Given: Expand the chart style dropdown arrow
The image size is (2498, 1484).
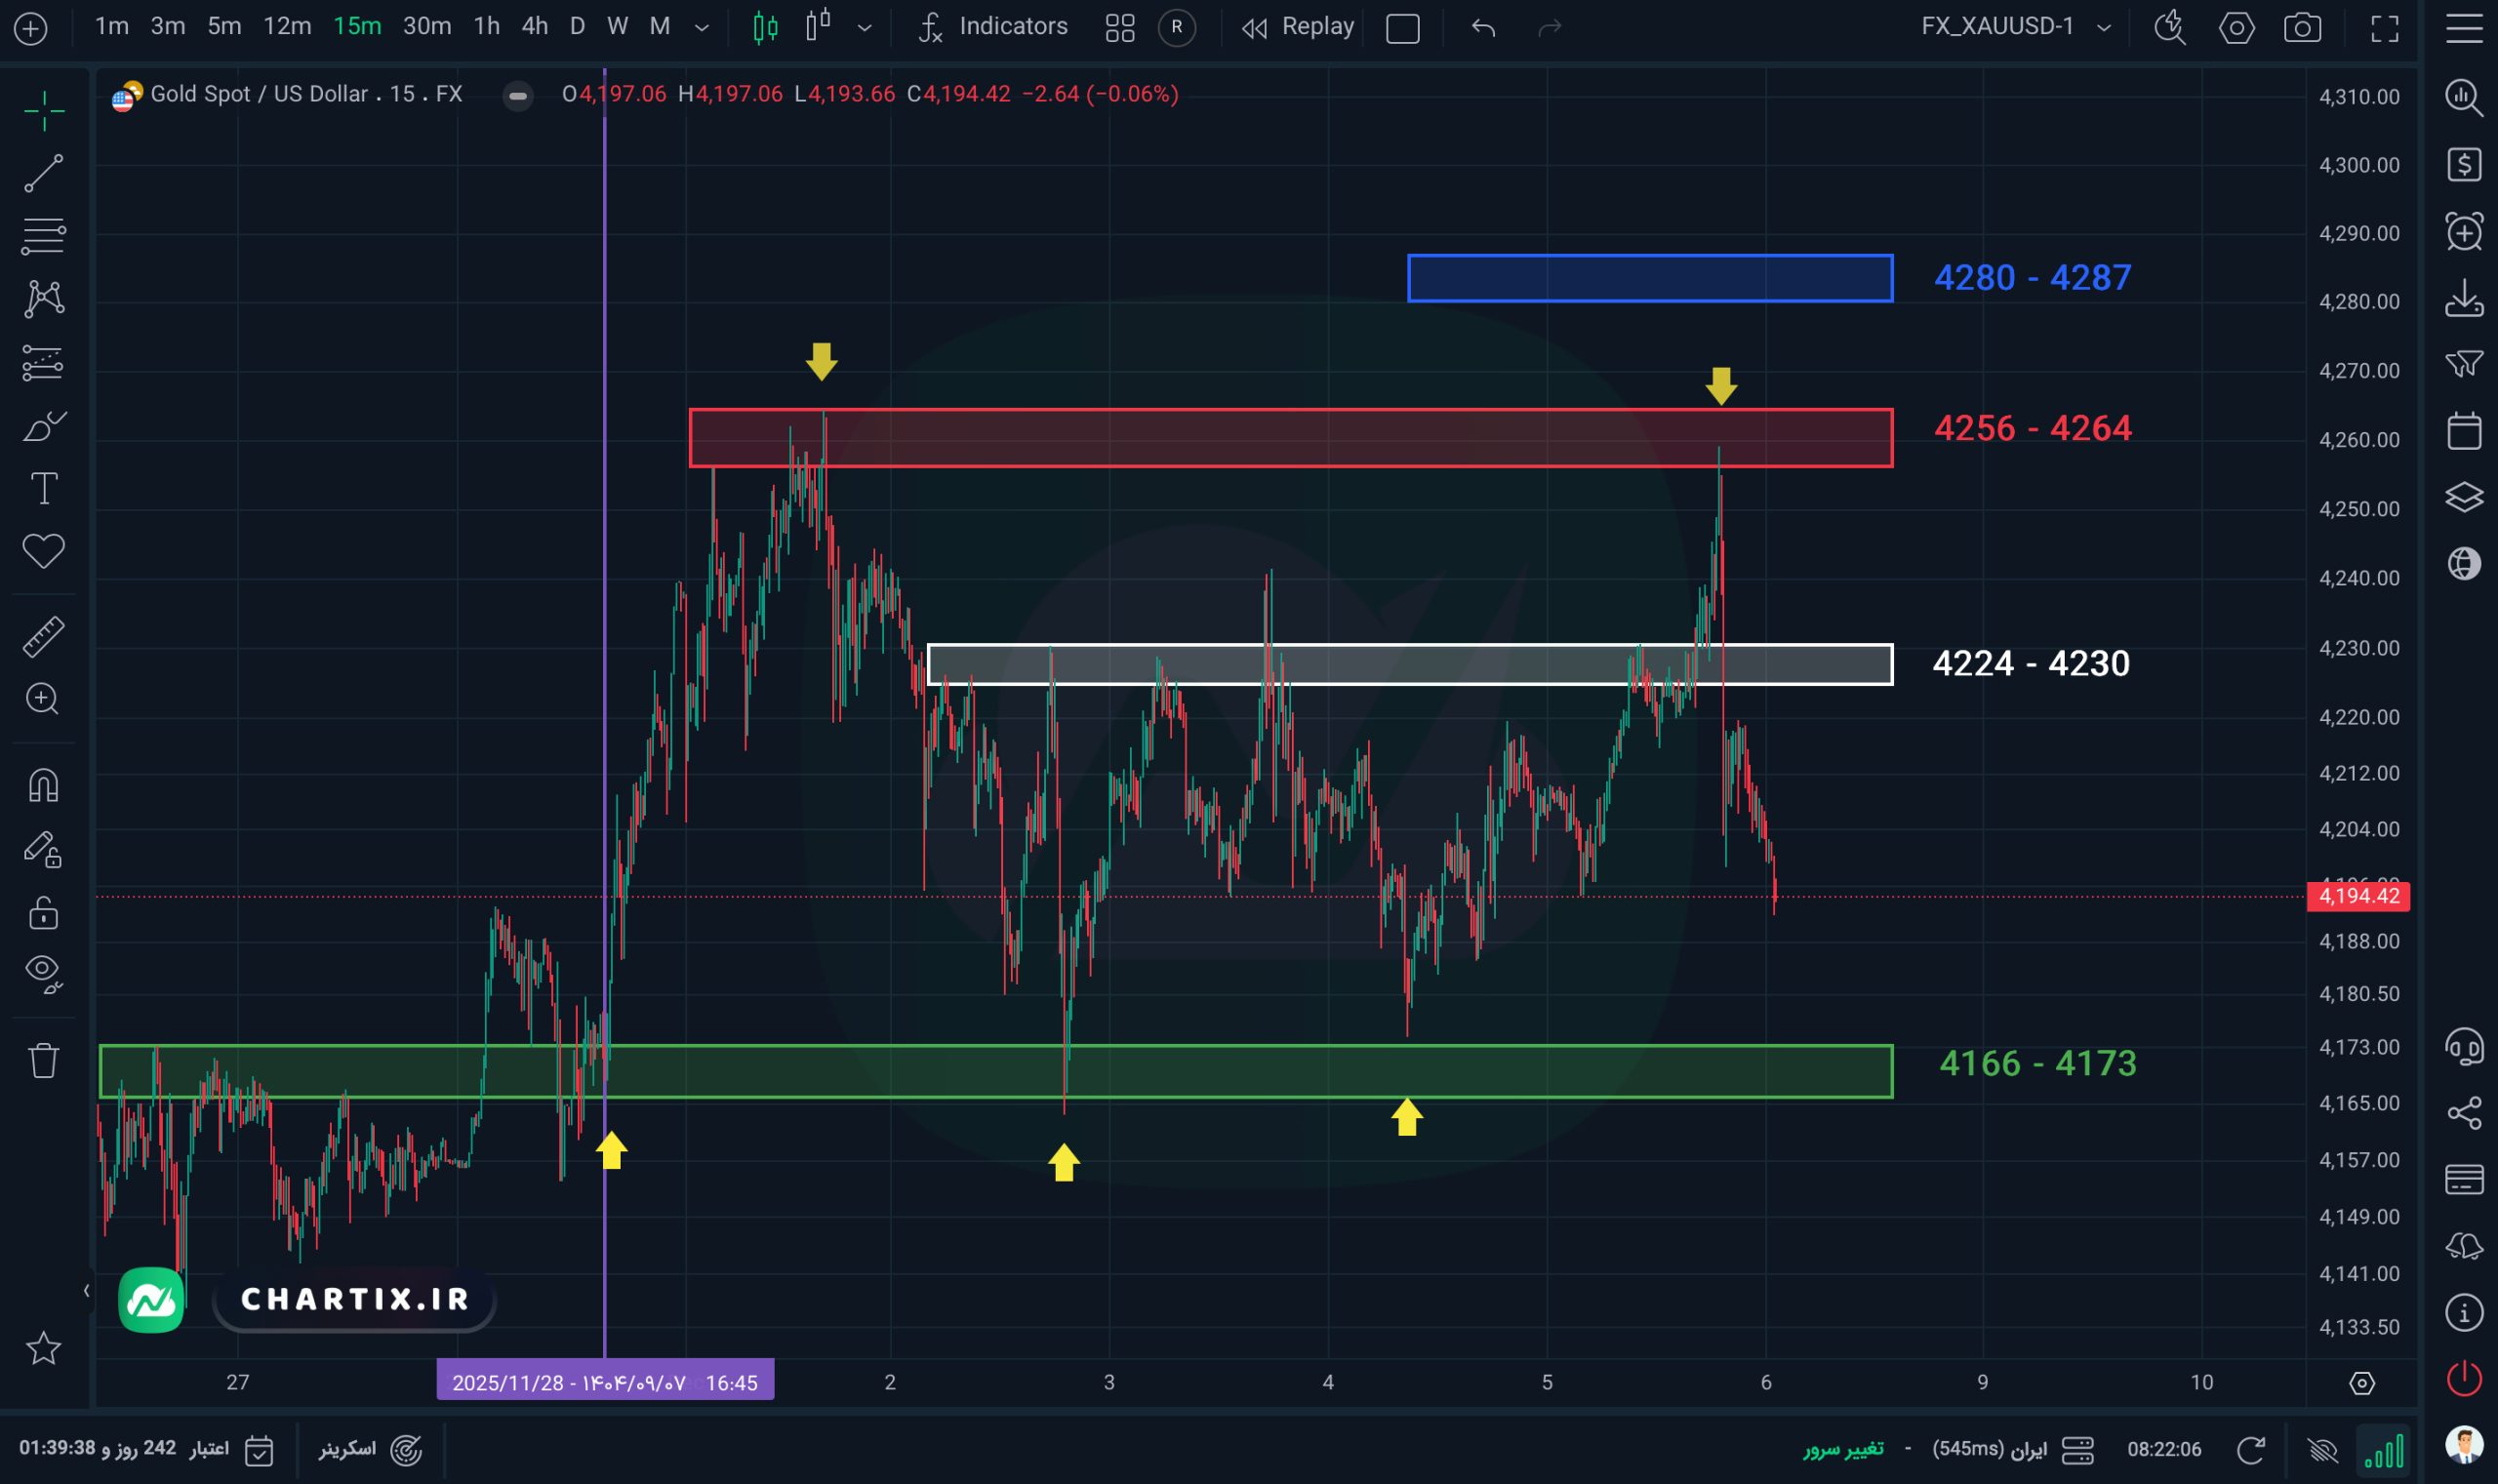Looking at the screenshot, I should [x=865, y=27].
